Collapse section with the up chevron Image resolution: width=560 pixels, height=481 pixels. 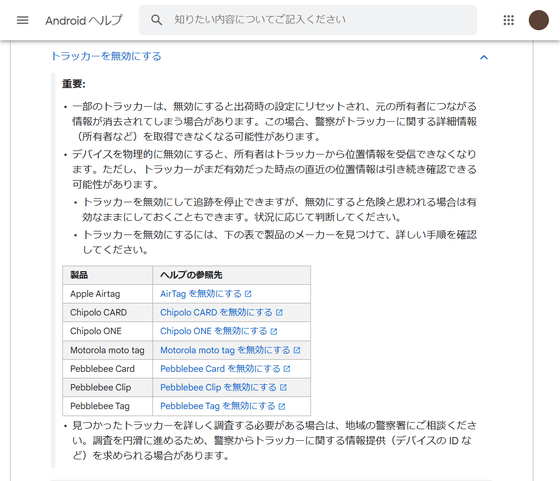[x=484, y=57]
